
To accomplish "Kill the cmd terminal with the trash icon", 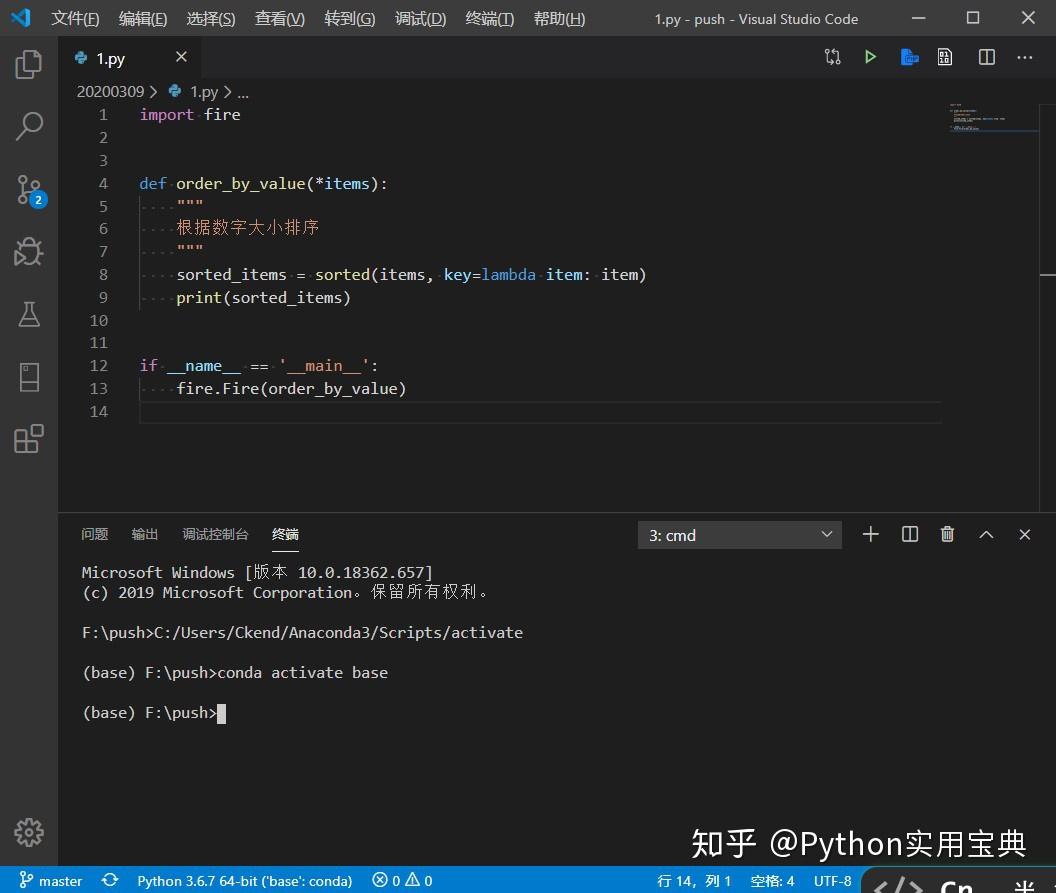I will point(947,534).
